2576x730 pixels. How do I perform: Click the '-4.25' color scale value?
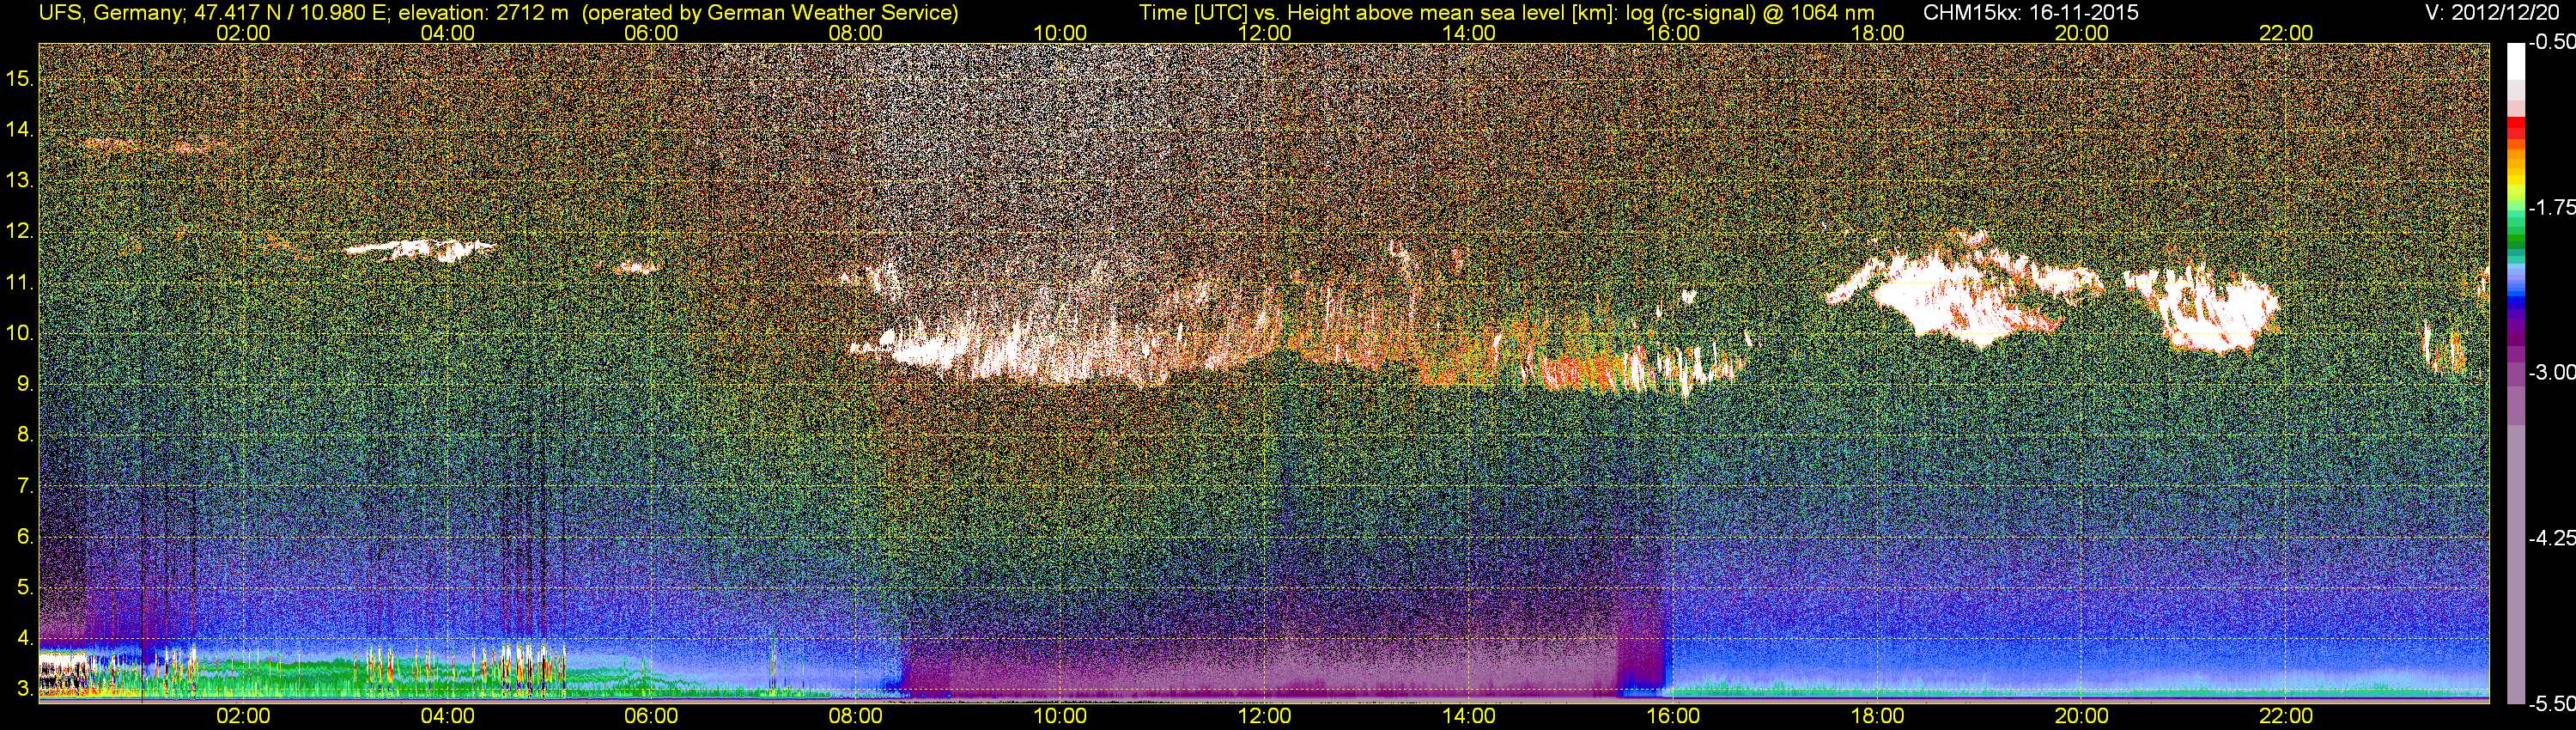(x=2551, y=538)
